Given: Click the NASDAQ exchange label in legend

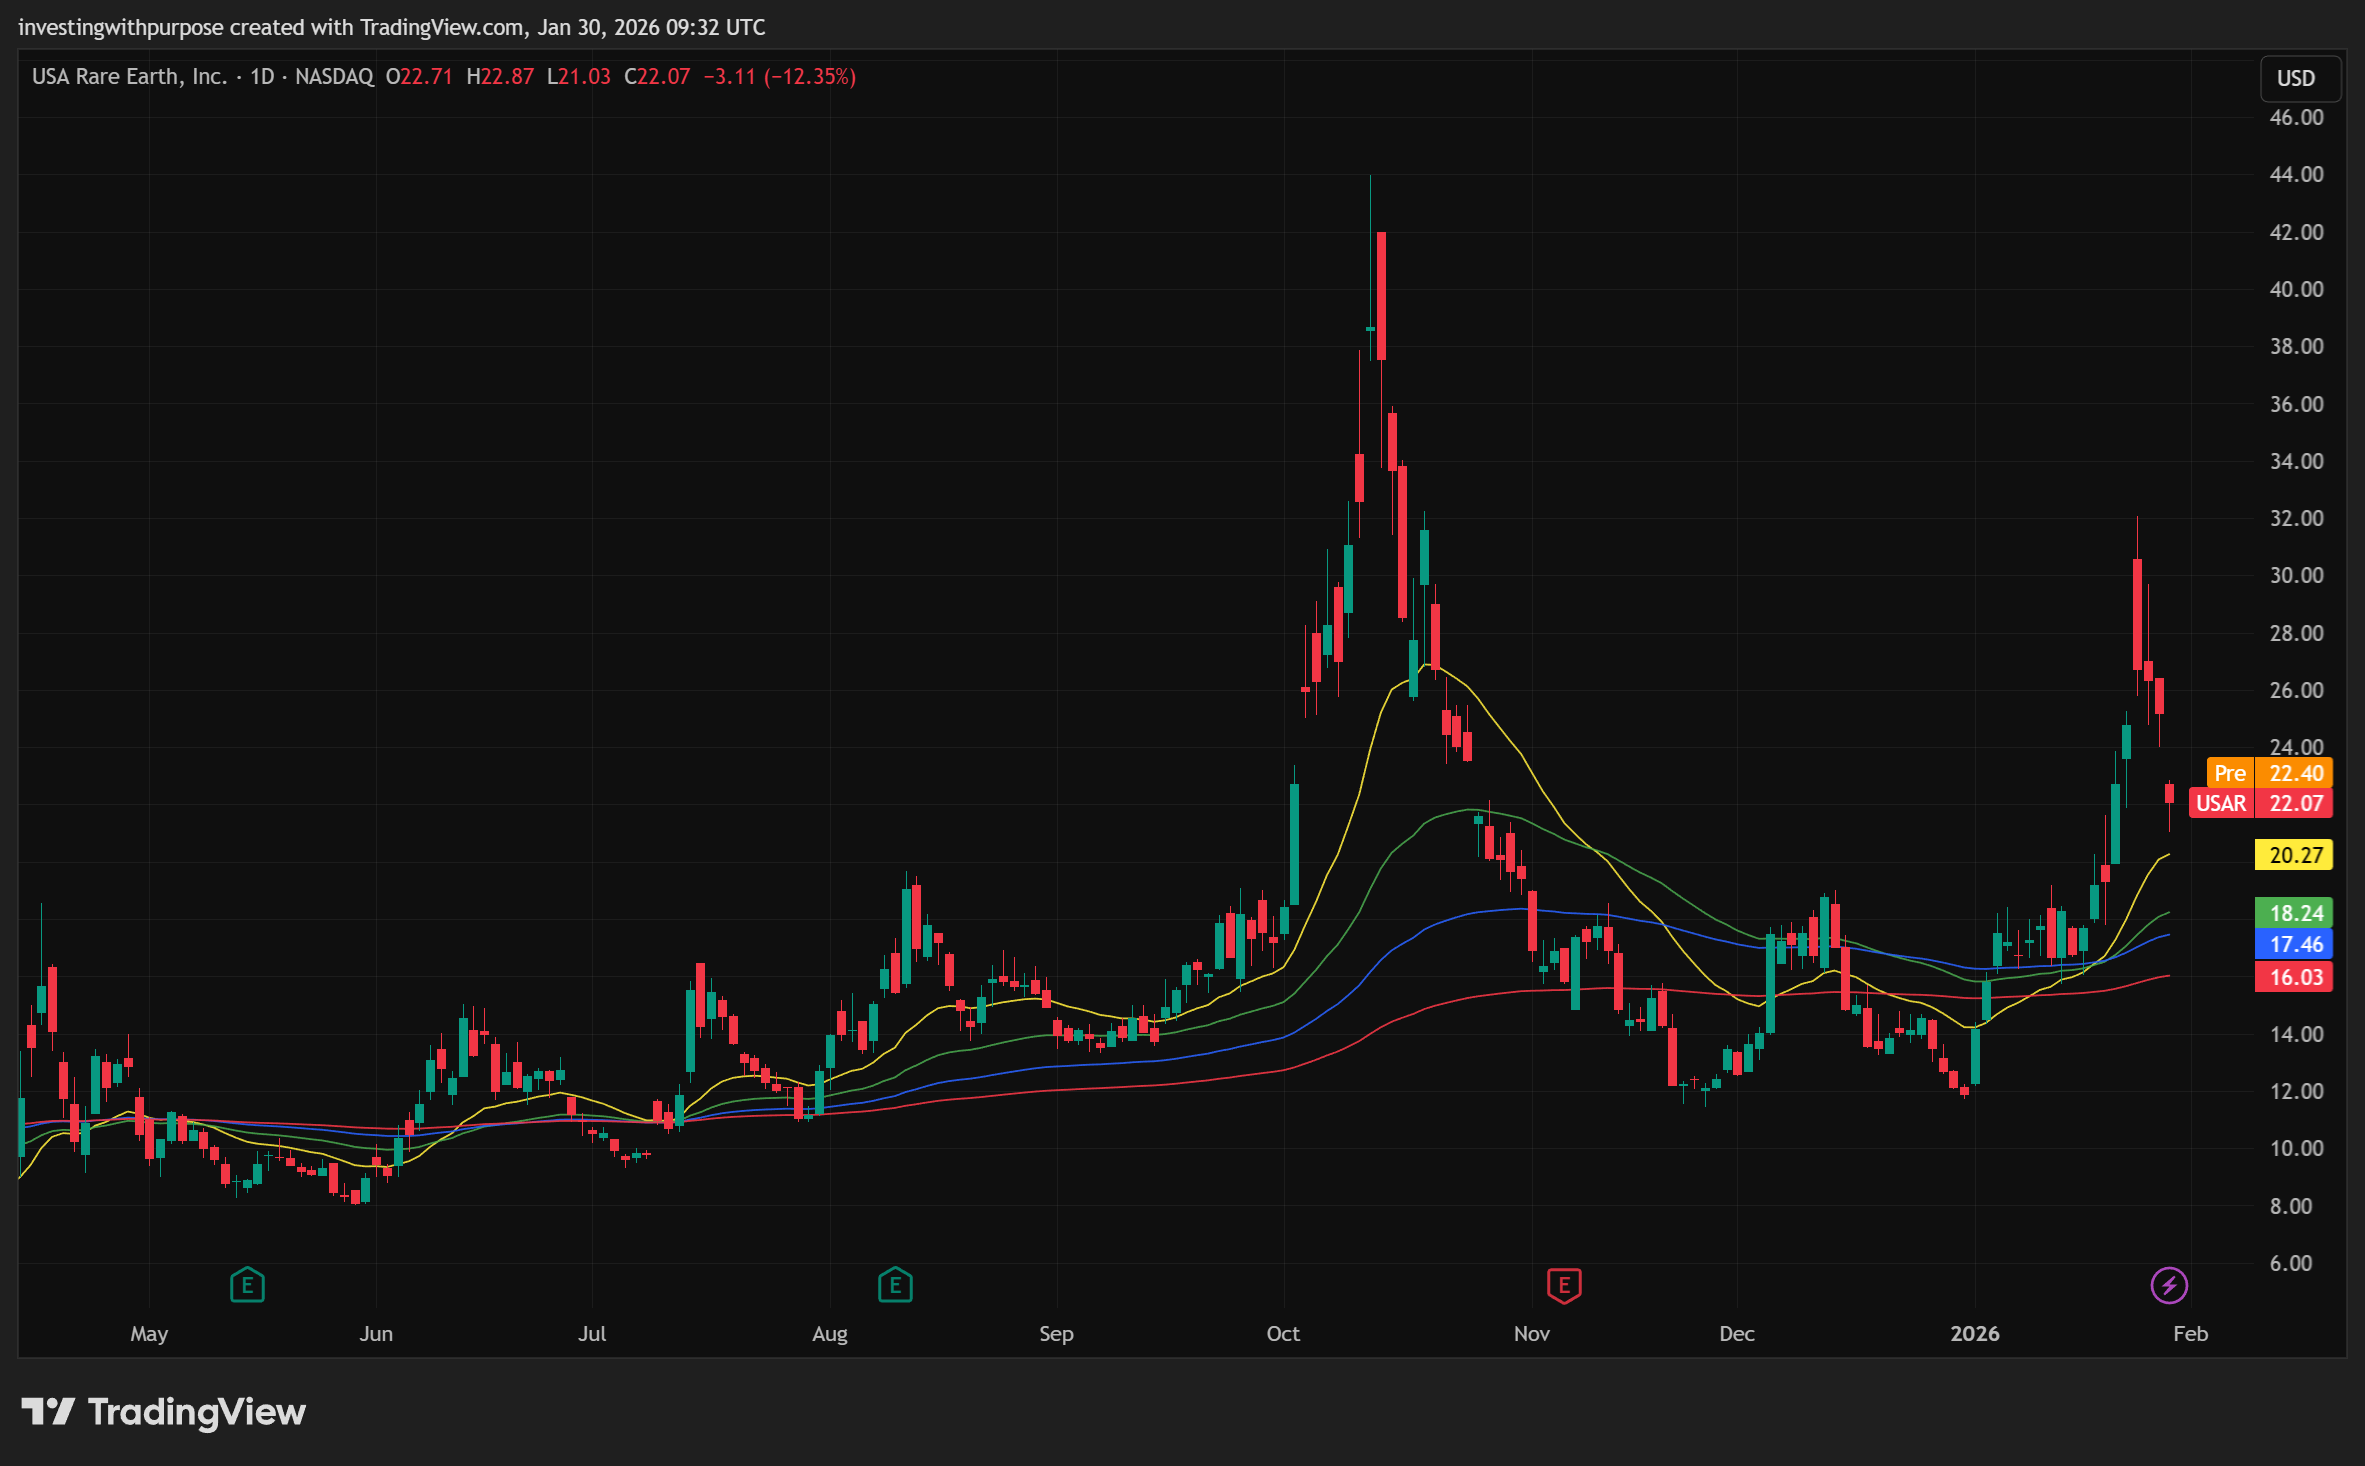Looking at the screenshot, I should (x=334, y=77).
